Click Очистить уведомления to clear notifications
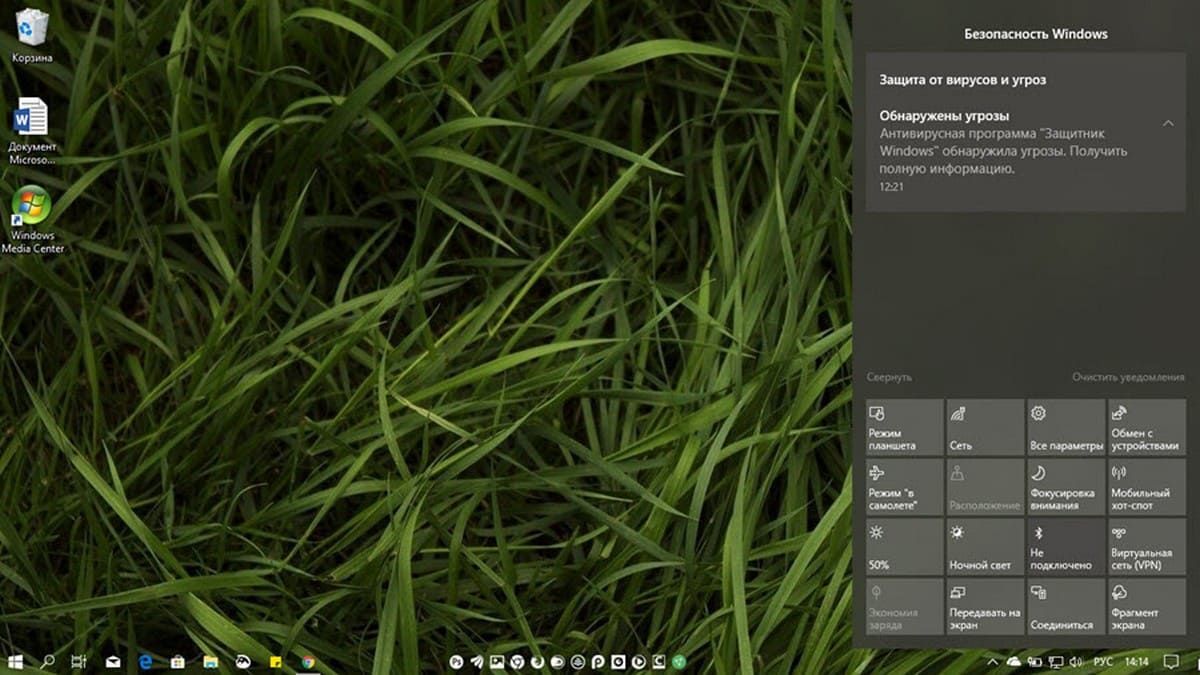 coord(1128,377)
